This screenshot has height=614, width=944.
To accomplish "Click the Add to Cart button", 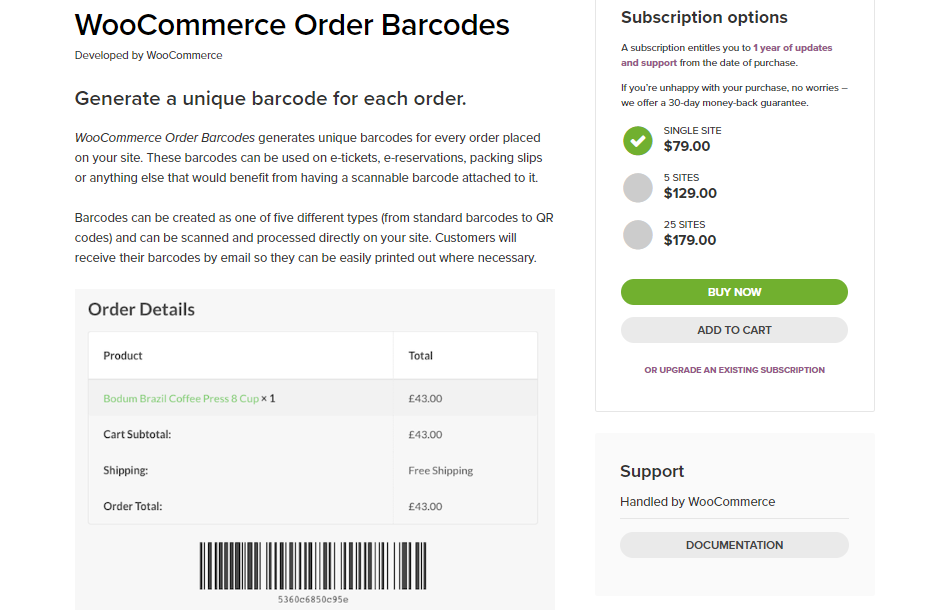I will click(734, 330).
